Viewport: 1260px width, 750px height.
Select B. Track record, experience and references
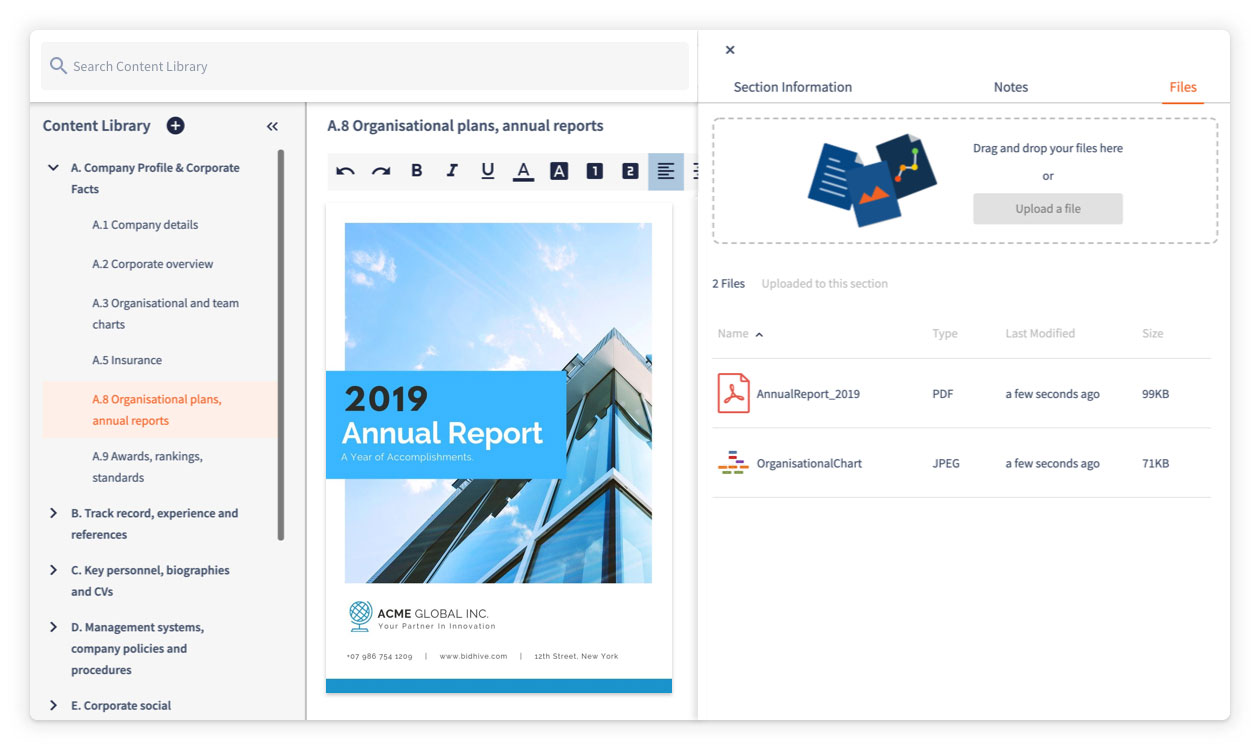154,524
